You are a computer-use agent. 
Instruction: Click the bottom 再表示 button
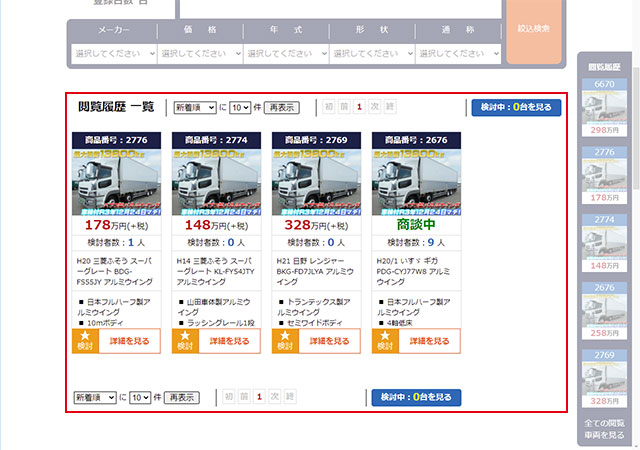[x=182, y=397]
